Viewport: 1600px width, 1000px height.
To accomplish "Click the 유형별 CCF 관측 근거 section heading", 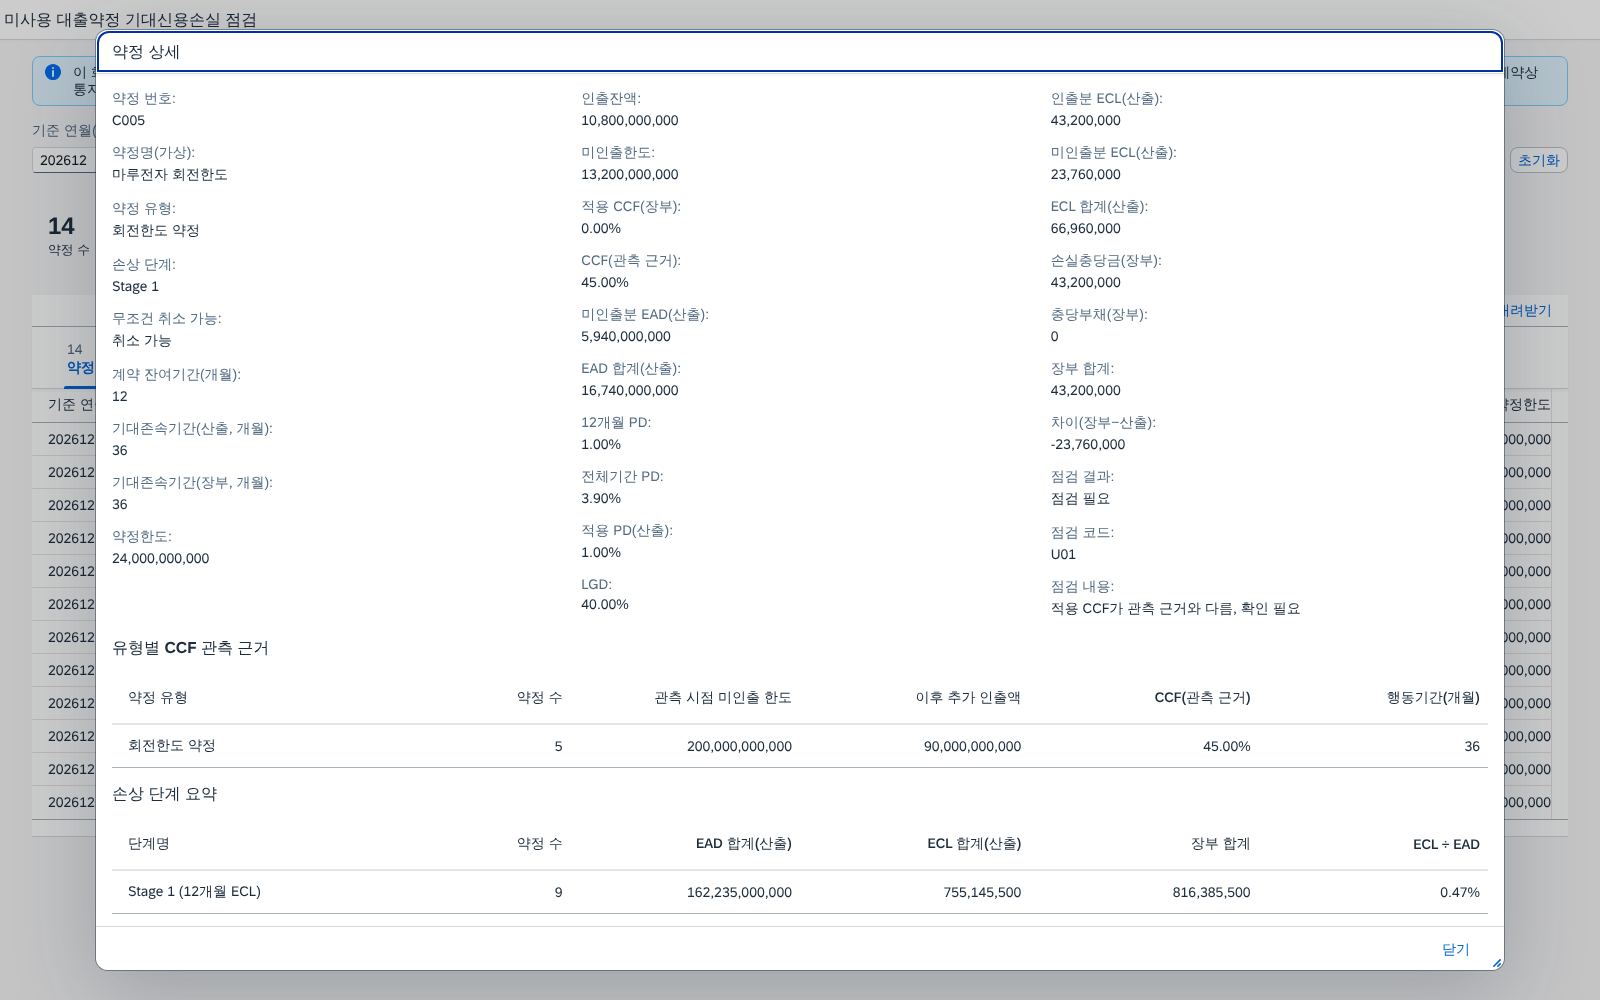I will coord(190,648).
